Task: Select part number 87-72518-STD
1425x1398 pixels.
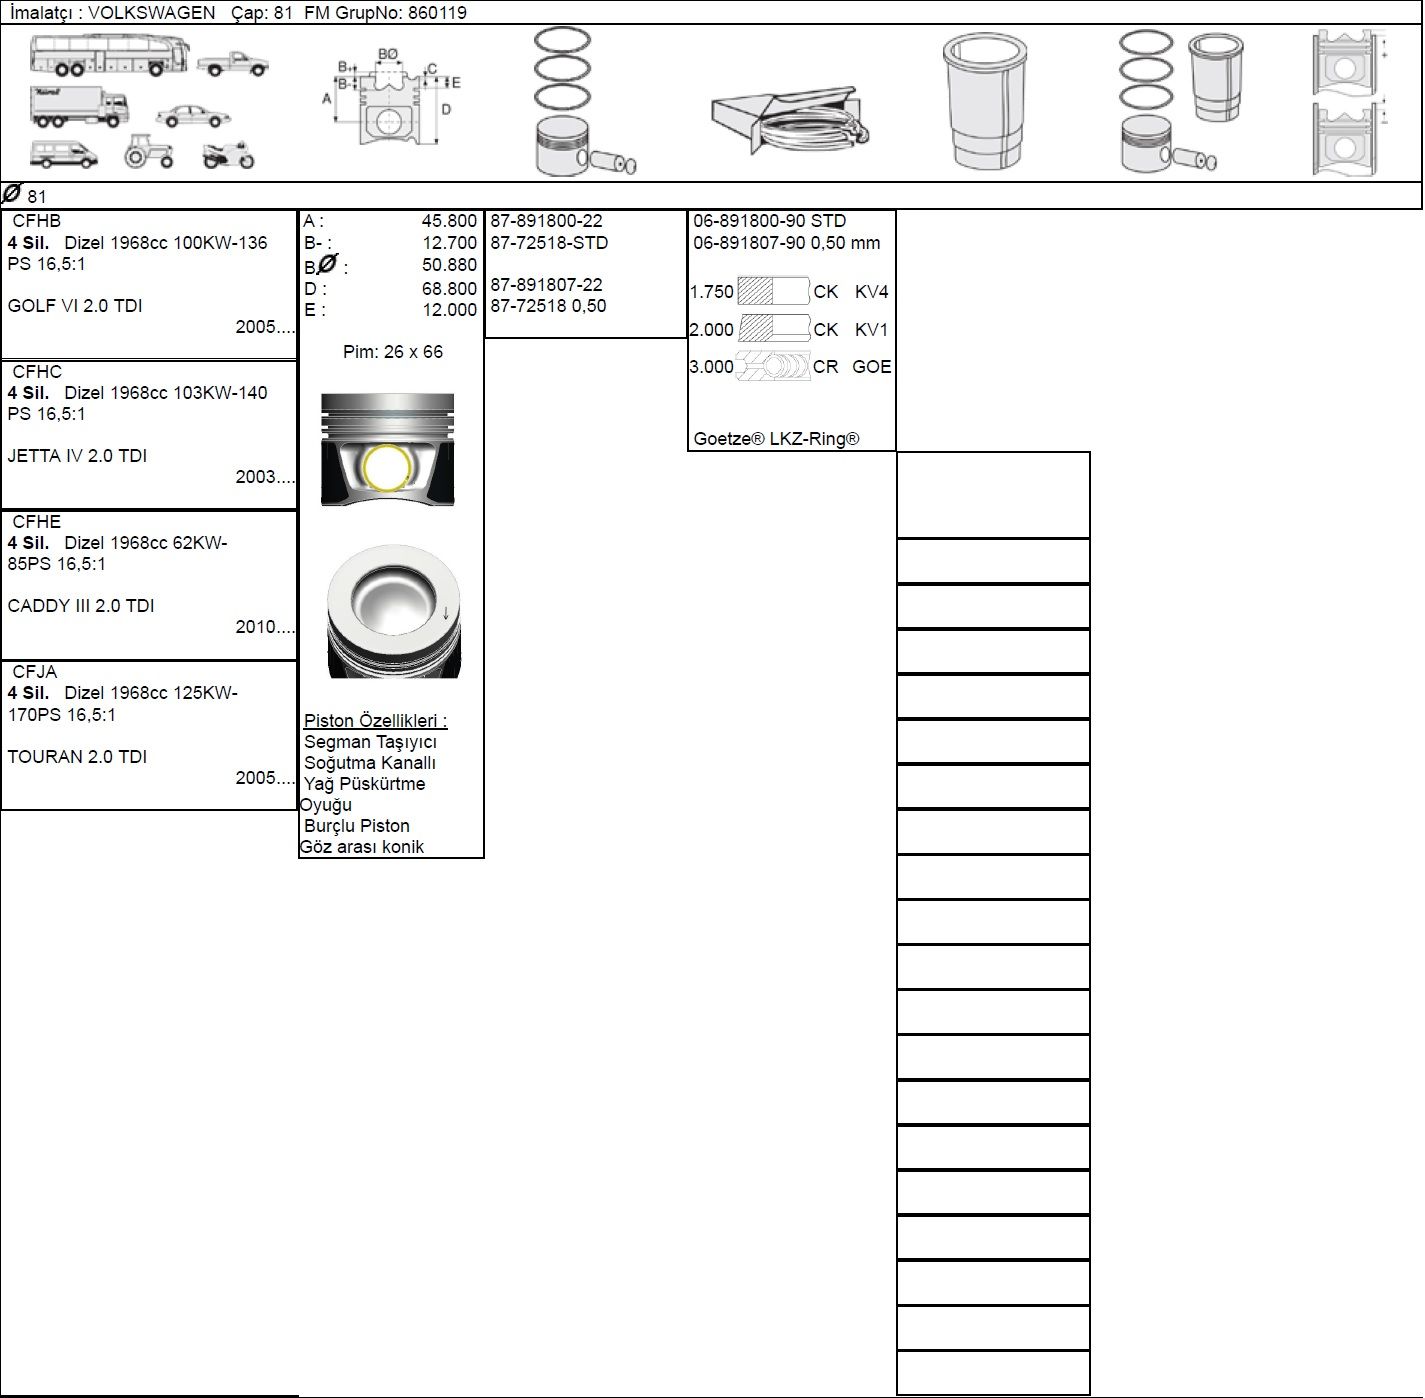Action: pyautogui.click(x=549, y=243)
